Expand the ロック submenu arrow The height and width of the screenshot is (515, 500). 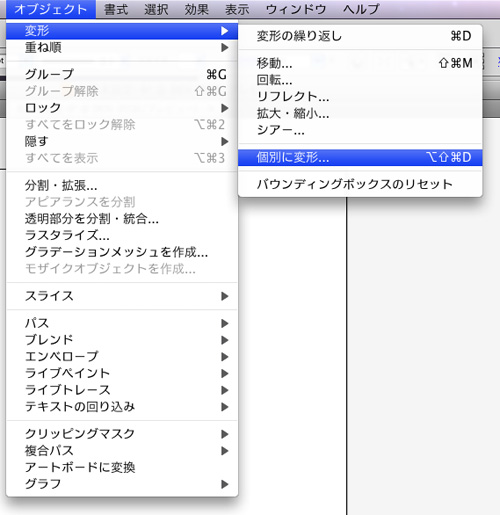pos(225,108)
